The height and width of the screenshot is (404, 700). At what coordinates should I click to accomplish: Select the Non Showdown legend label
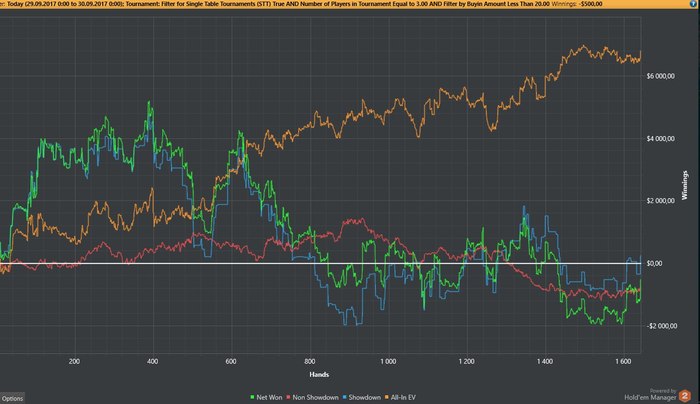(x=315, y=397)
